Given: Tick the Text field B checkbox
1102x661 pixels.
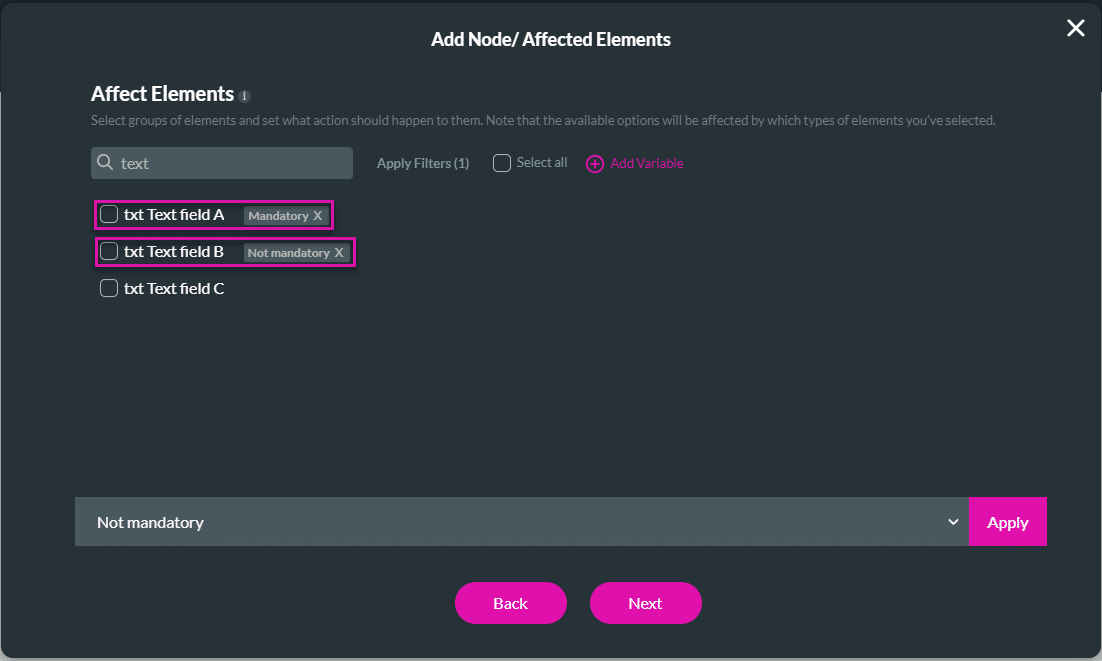Looking at the screenshot, I should 109,252.
